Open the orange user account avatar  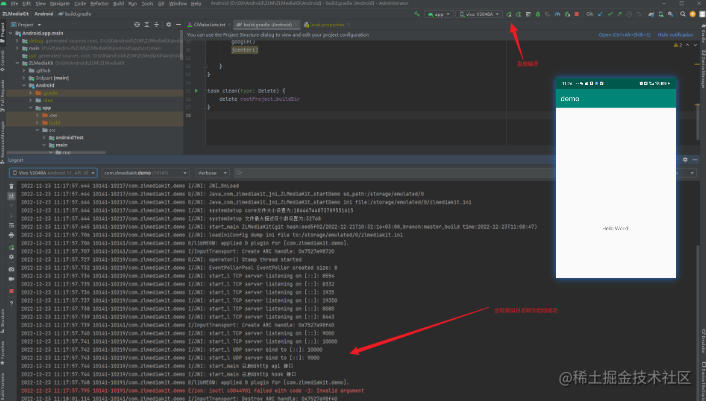(x=692, y=14)
